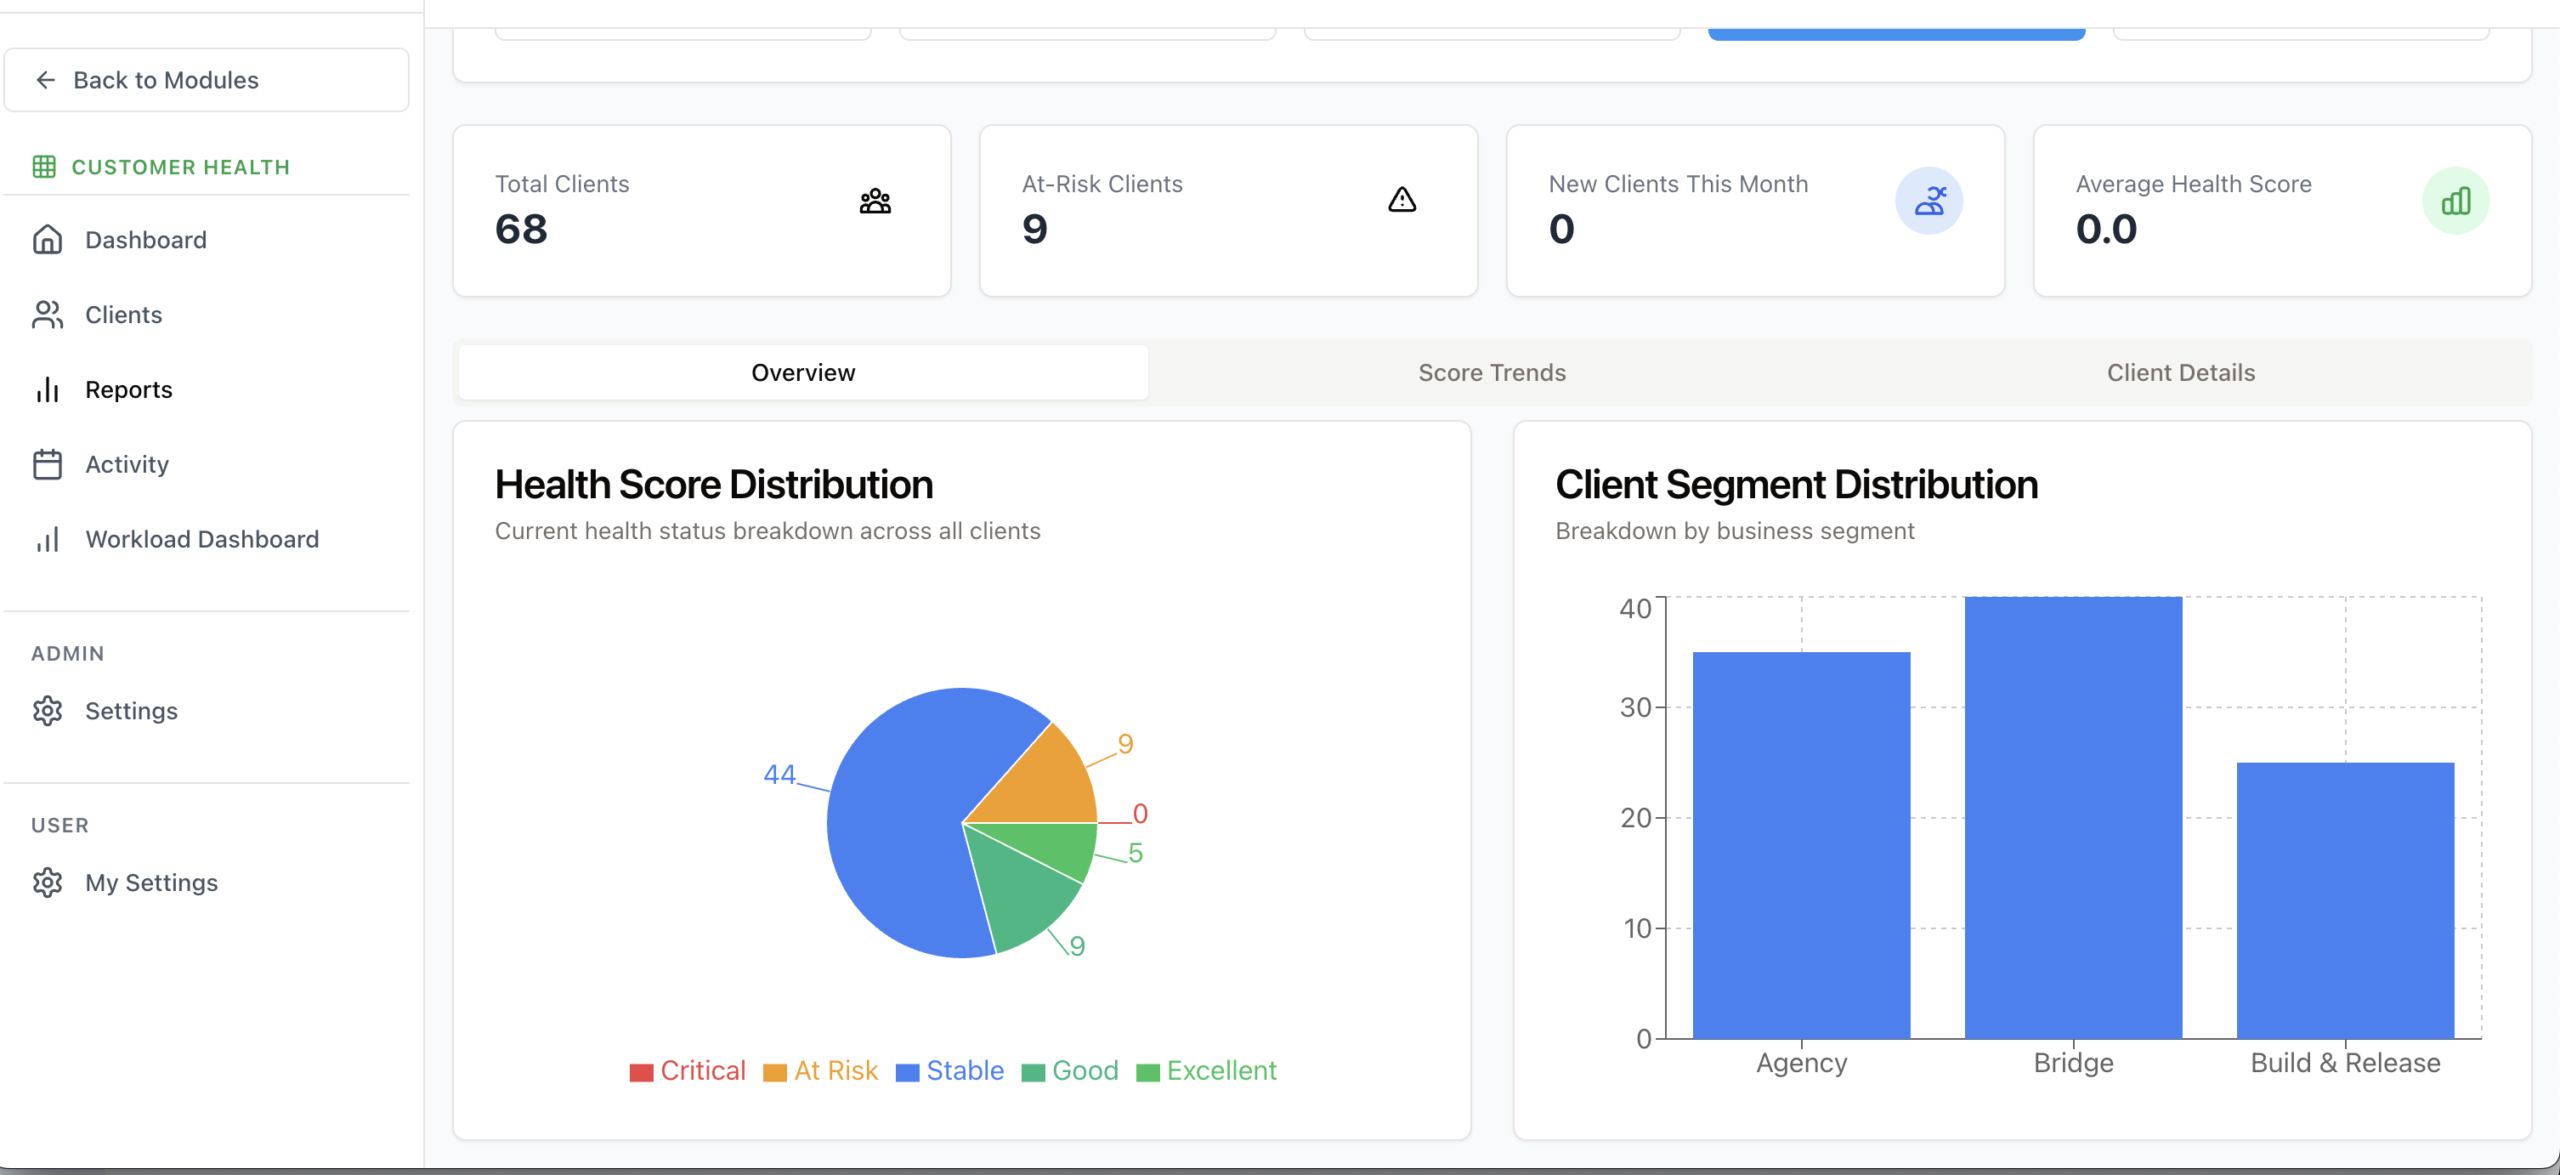Click the At Risk legend entry
Screen dimensions: 2560x1175
pyautogui.click(x=835, y=1071)
